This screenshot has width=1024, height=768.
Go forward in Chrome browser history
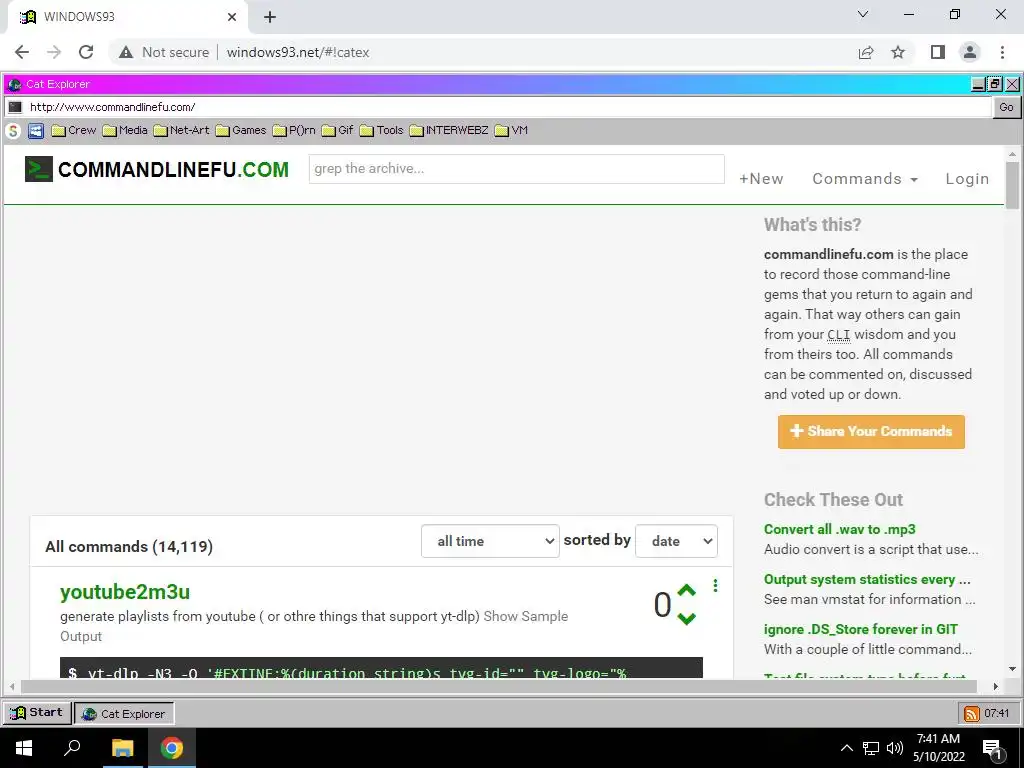(x=54, y=52)
